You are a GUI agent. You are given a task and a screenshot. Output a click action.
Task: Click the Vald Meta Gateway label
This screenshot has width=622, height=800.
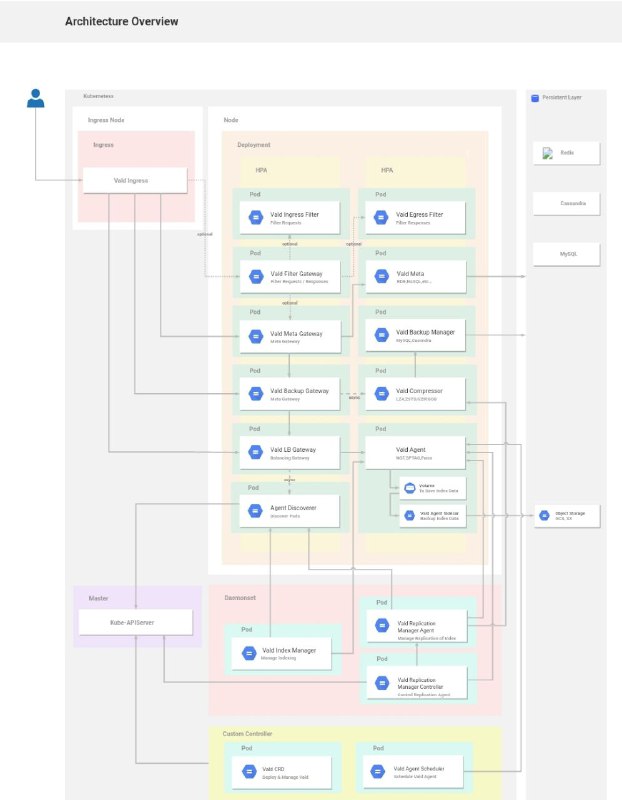click(296, 334)
